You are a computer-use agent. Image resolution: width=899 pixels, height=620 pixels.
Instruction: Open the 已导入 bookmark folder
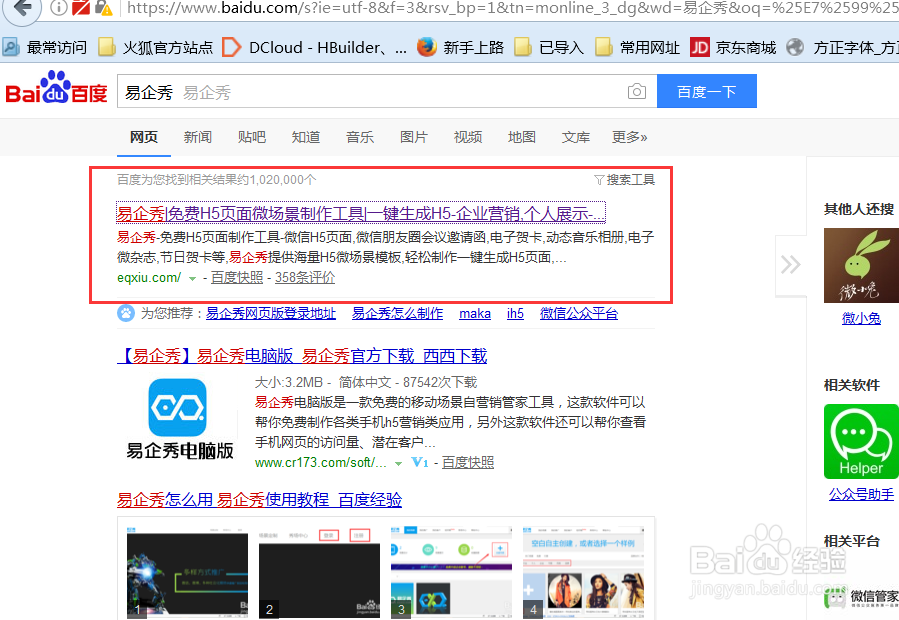pos(549,47)
